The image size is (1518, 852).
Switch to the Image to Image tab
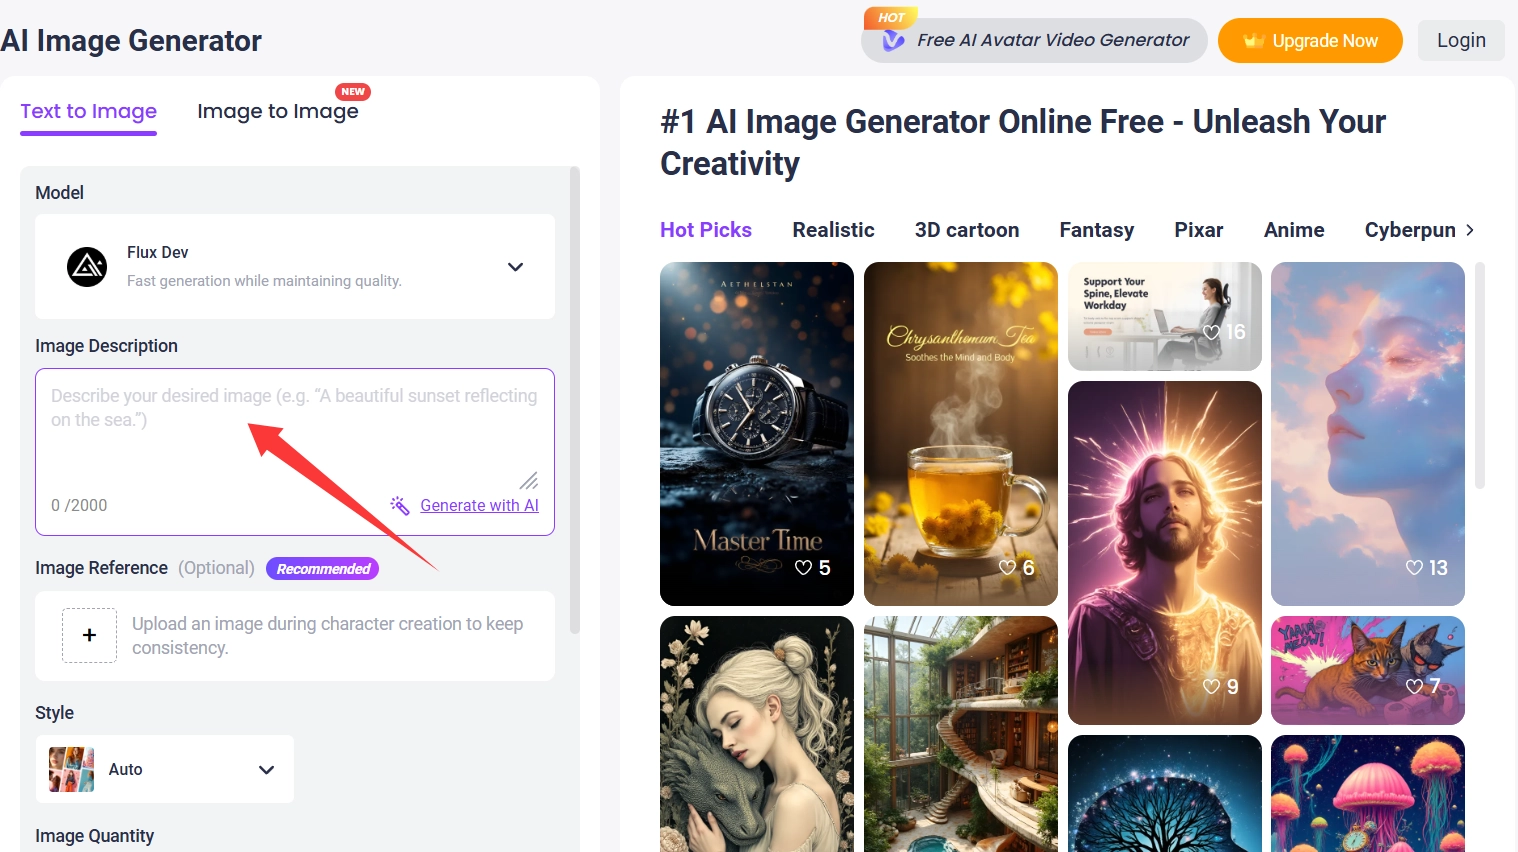pyautogui.click(x=278, y=111)
